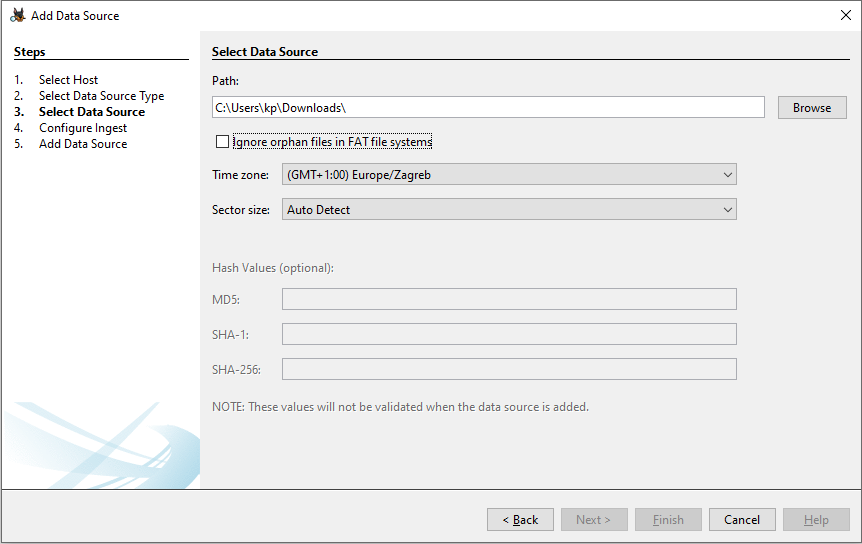This screenshot has width=862, height=544.
Task: Click inside the Path text field
Action: (x=487, y=108)
